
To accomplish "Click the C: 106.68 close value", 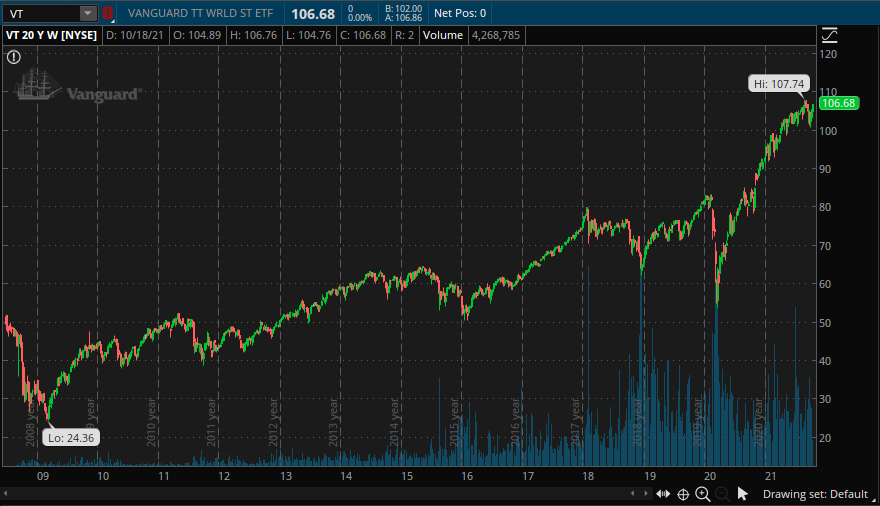I will (x=363, y=35).
